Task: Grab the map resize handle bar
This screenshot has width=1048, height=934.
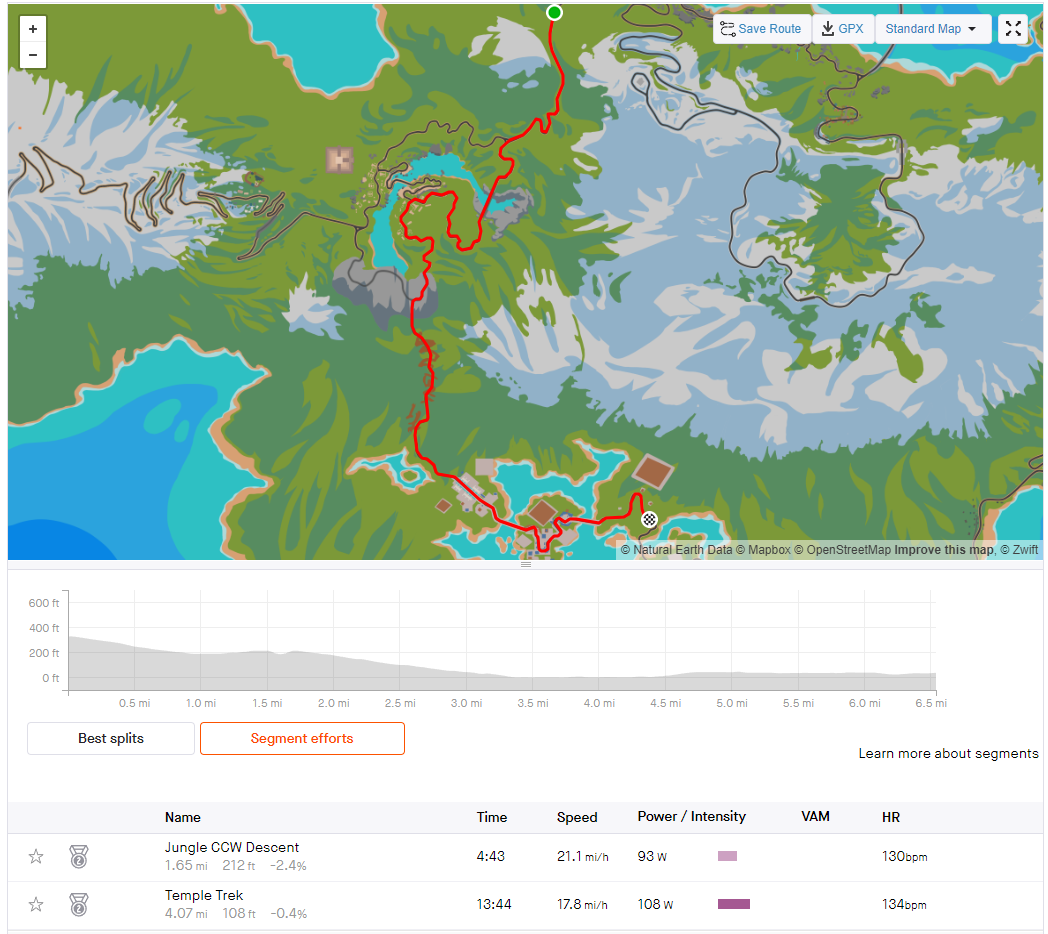Action: tap(526, 564)
